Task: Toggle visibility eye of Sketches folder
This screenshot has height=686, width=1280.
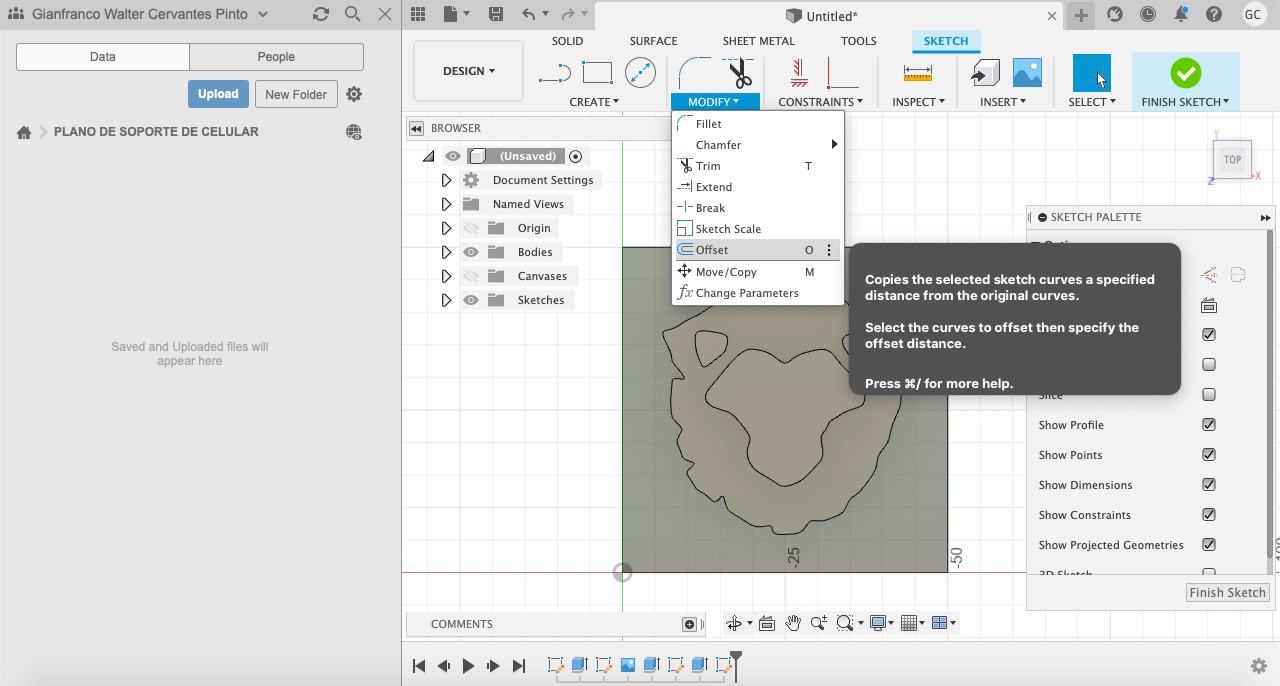Action: click(x=471, y=300)
